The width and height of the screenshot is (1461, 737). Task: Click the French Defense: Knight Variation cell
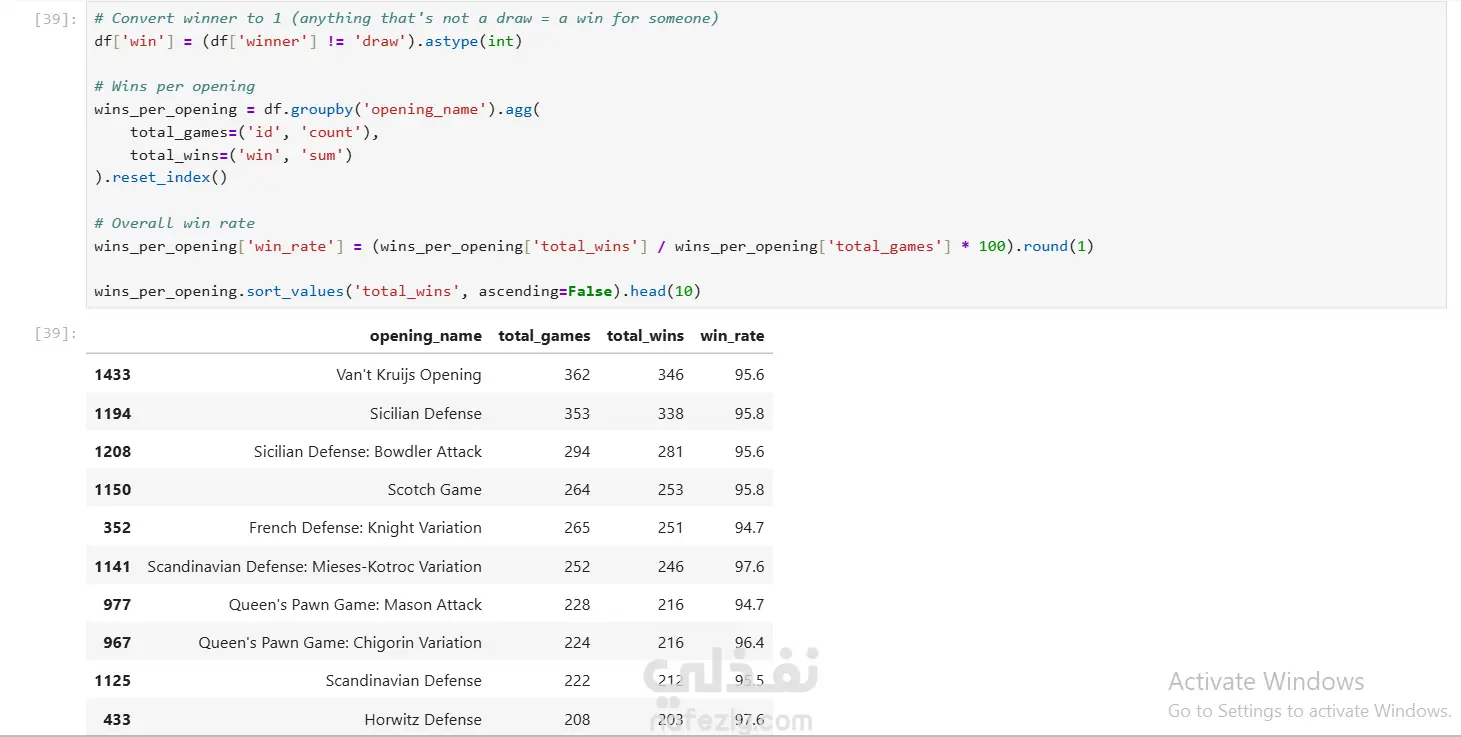point(365,528)
